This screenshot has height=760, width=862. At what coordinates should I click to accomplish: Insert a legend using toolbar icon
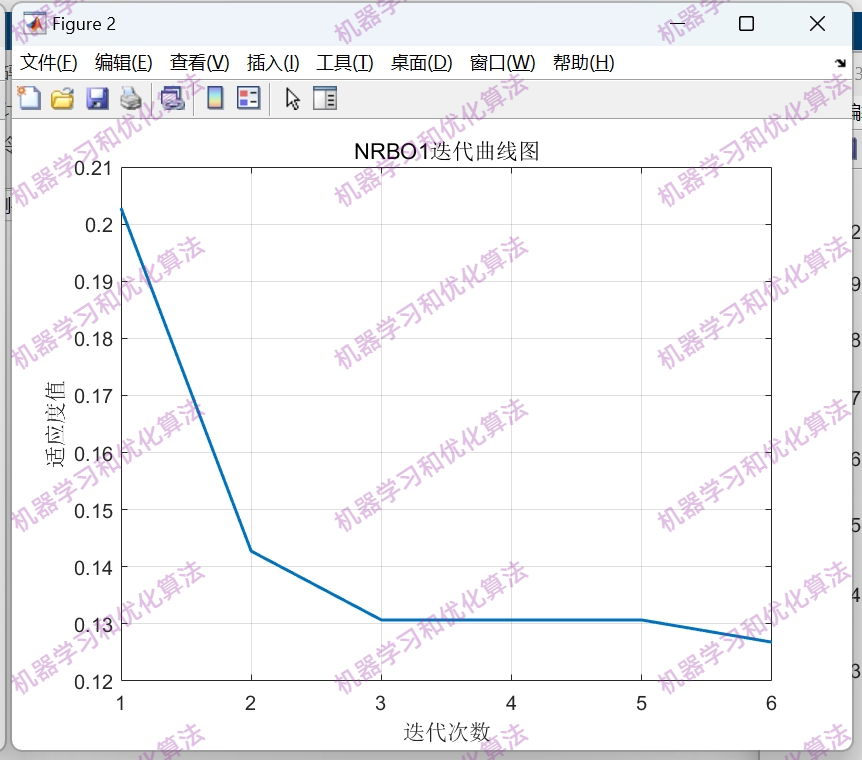[x=248, y=99]
